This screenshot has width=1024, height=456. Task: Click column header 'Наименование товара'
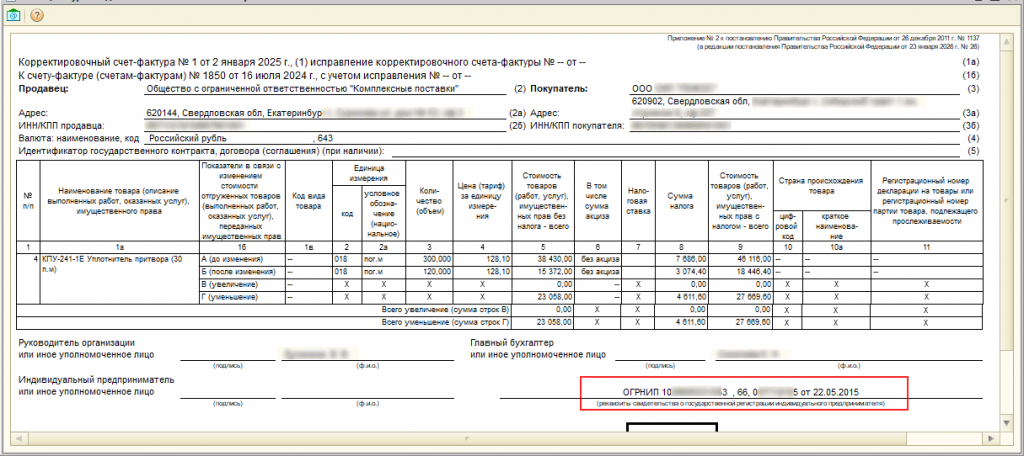(118, 202)
